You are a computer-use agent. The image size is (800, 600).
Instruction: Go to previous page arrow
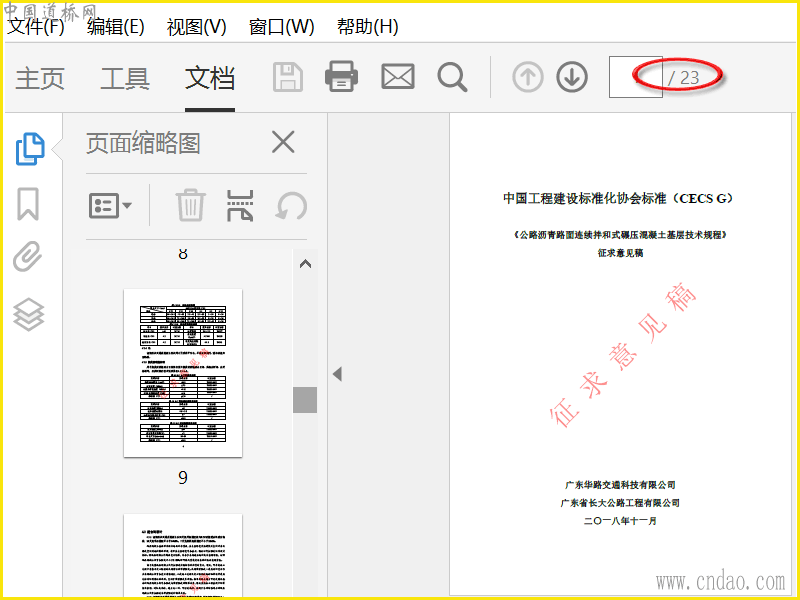point(528,77)
